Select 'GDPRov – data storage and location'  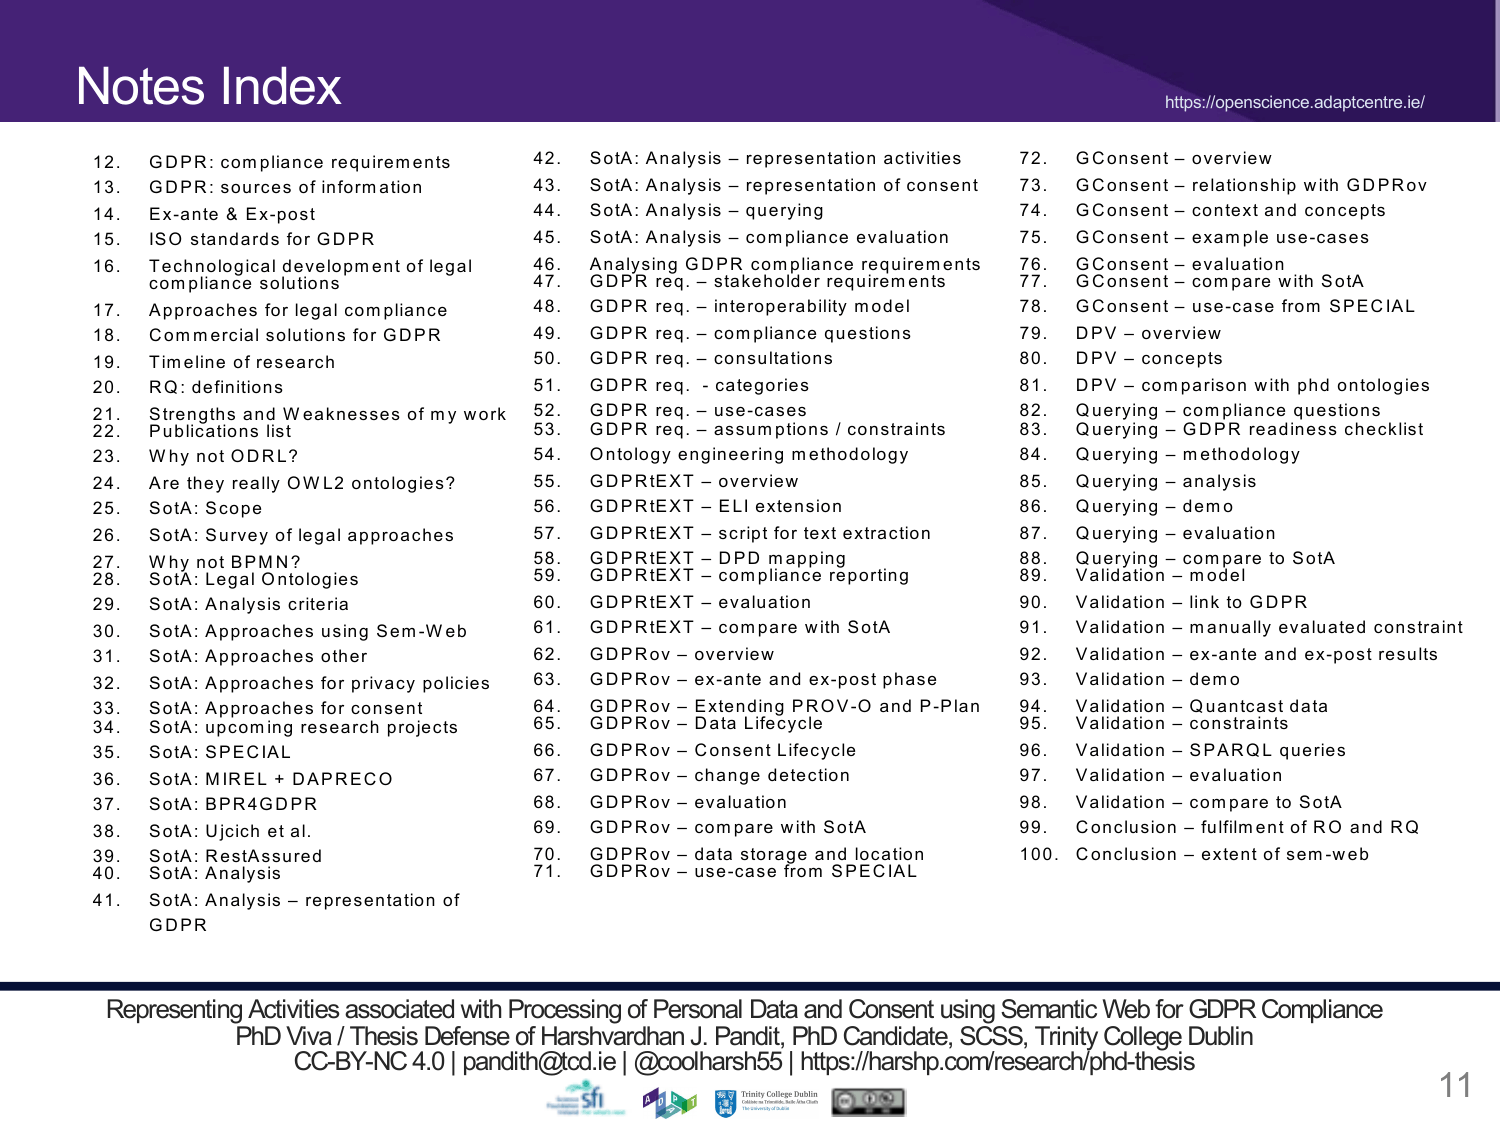tap(757, 854)
